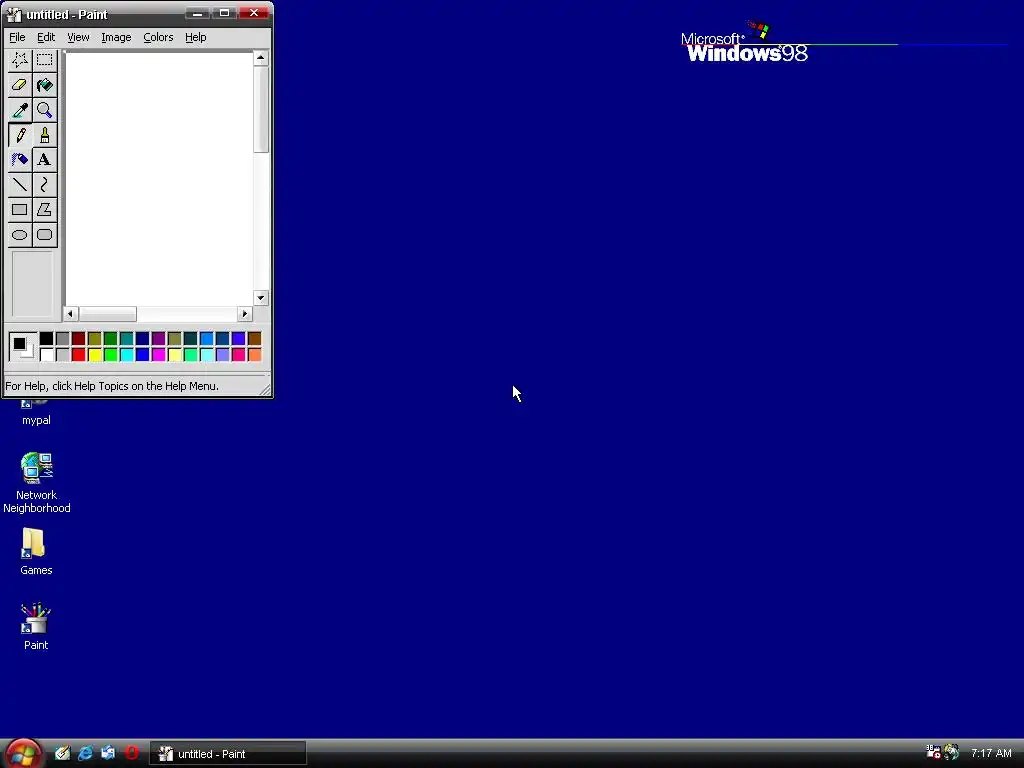Select the Text tool
Screen dimensions: 1024x768
pos(44,159)
